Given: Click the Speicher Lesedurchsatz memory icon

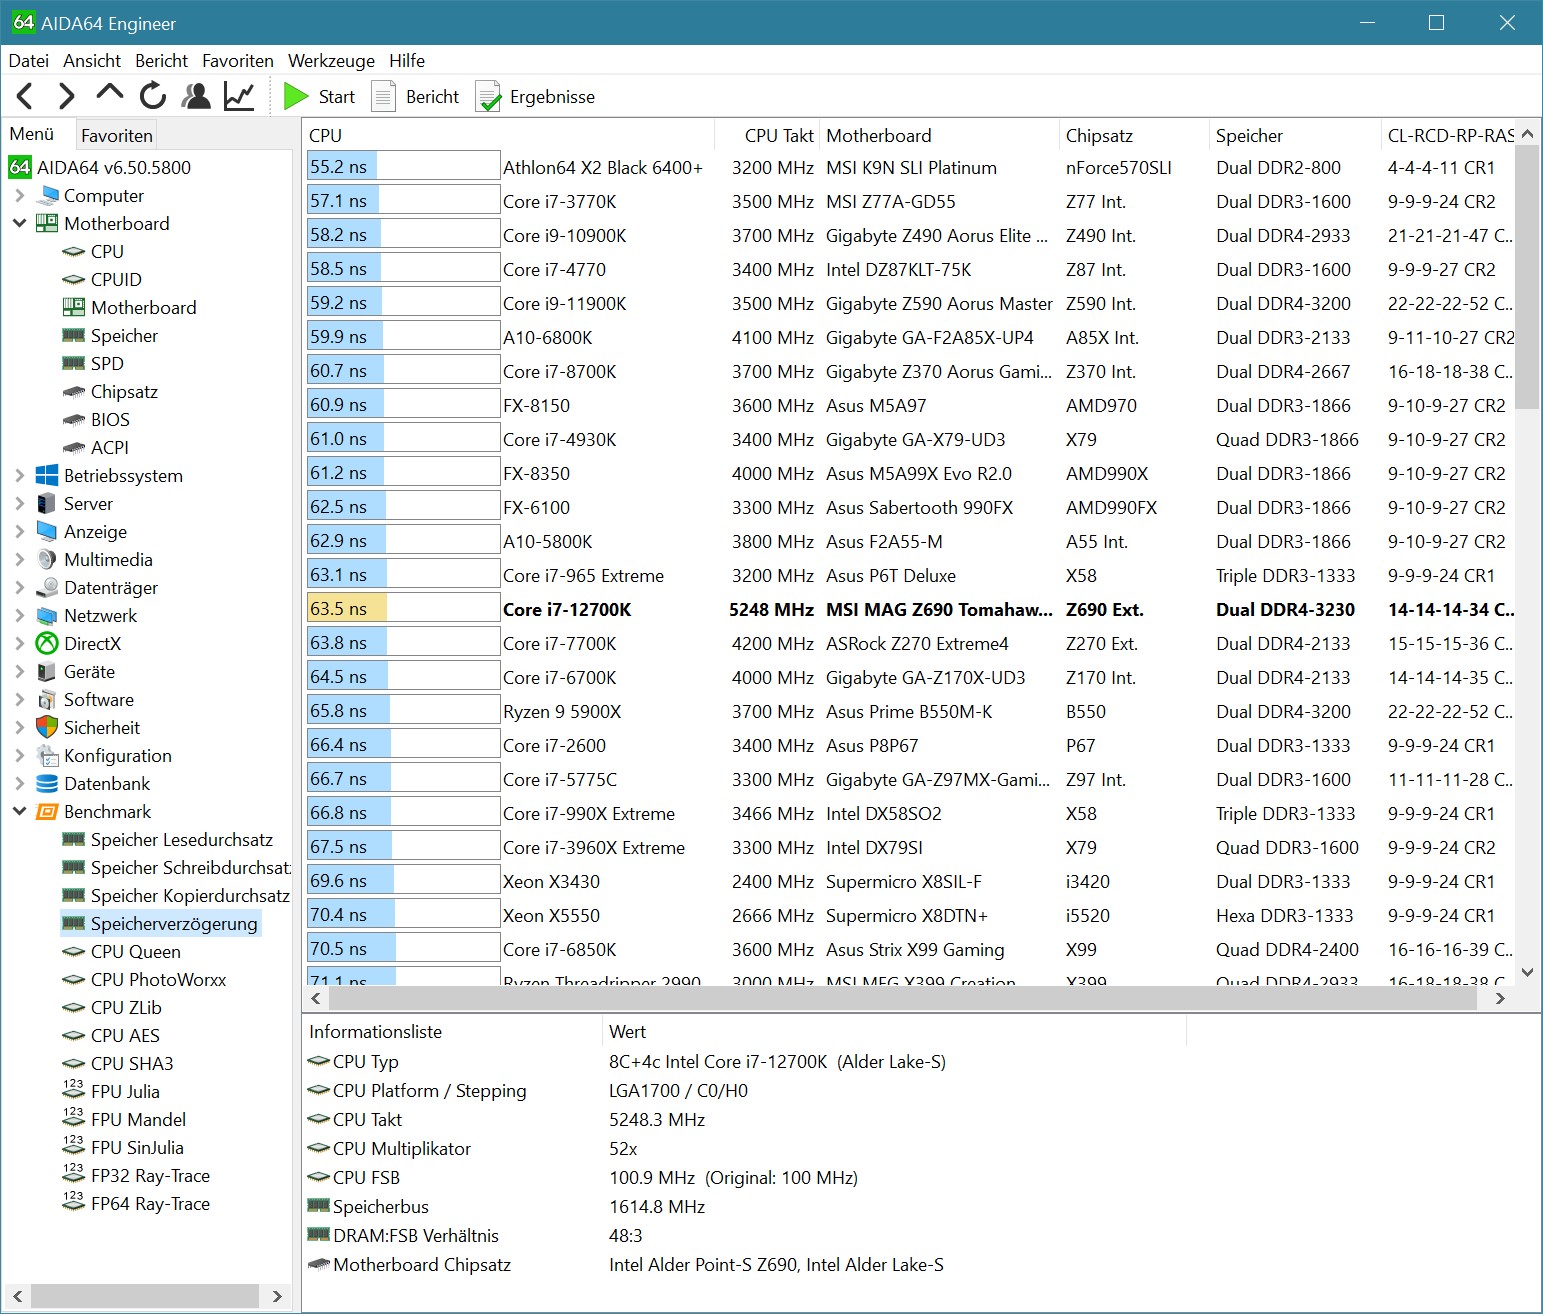Looking at the screenshot, I should (x=74, y=839).
